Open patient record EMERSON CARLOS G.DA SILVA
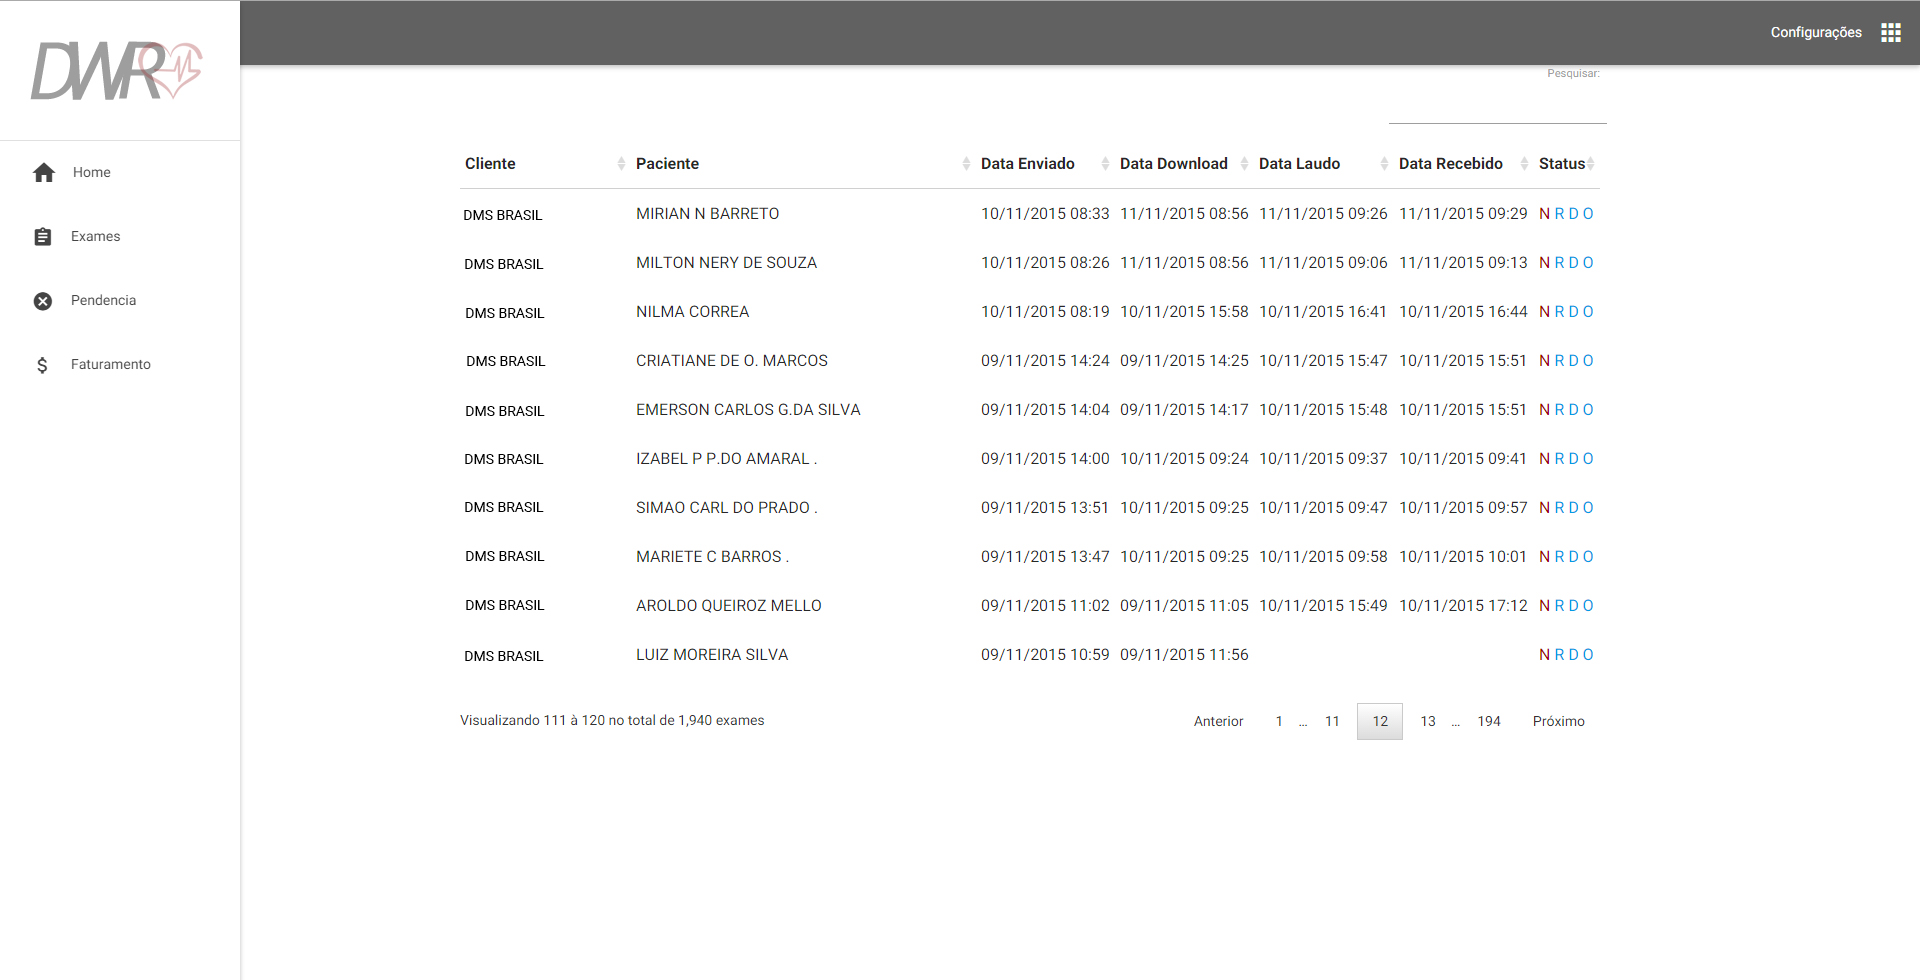The width and height of the screenshot is (1920, 980). [748, 409]
